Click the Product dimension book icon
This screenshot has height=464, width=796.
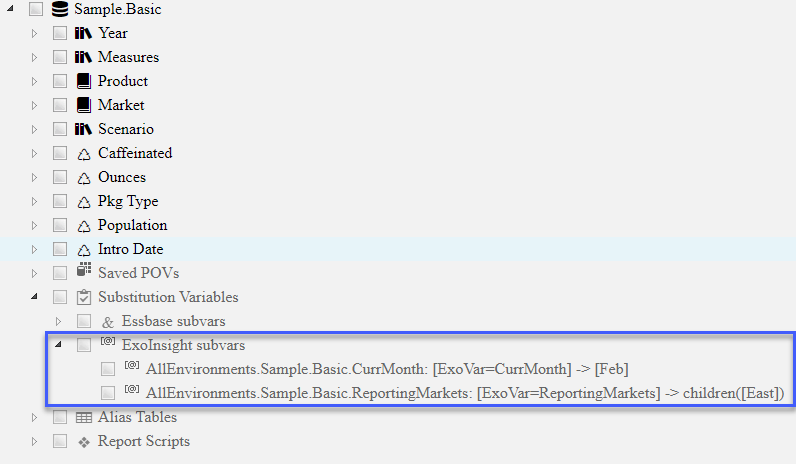pyautogui.click(x=83, y=81)
